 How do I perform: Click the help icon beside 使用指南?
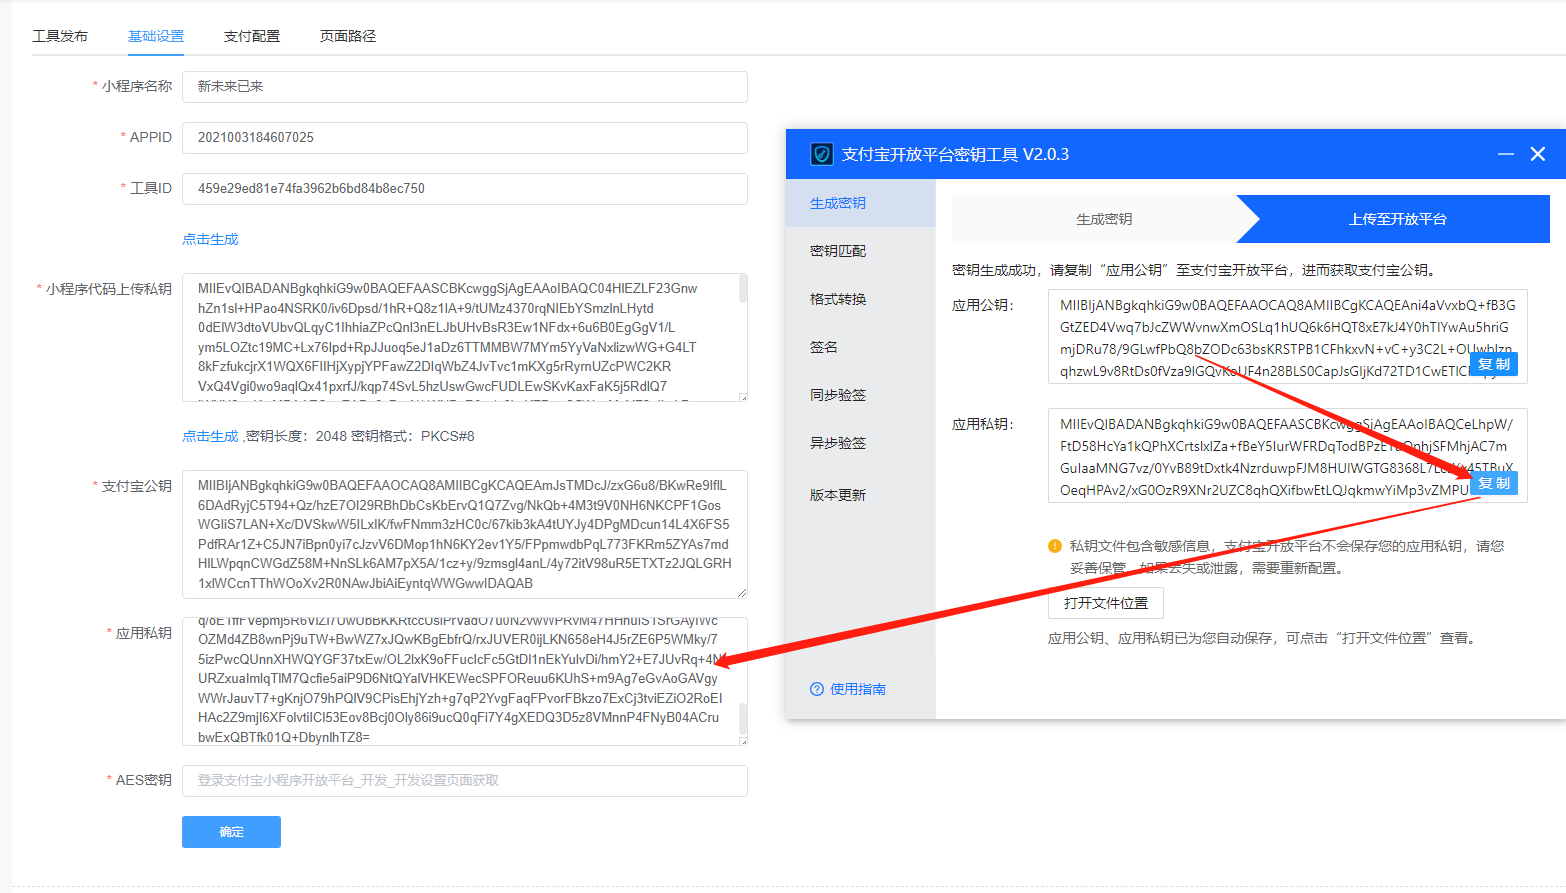(x=817, y=689)
